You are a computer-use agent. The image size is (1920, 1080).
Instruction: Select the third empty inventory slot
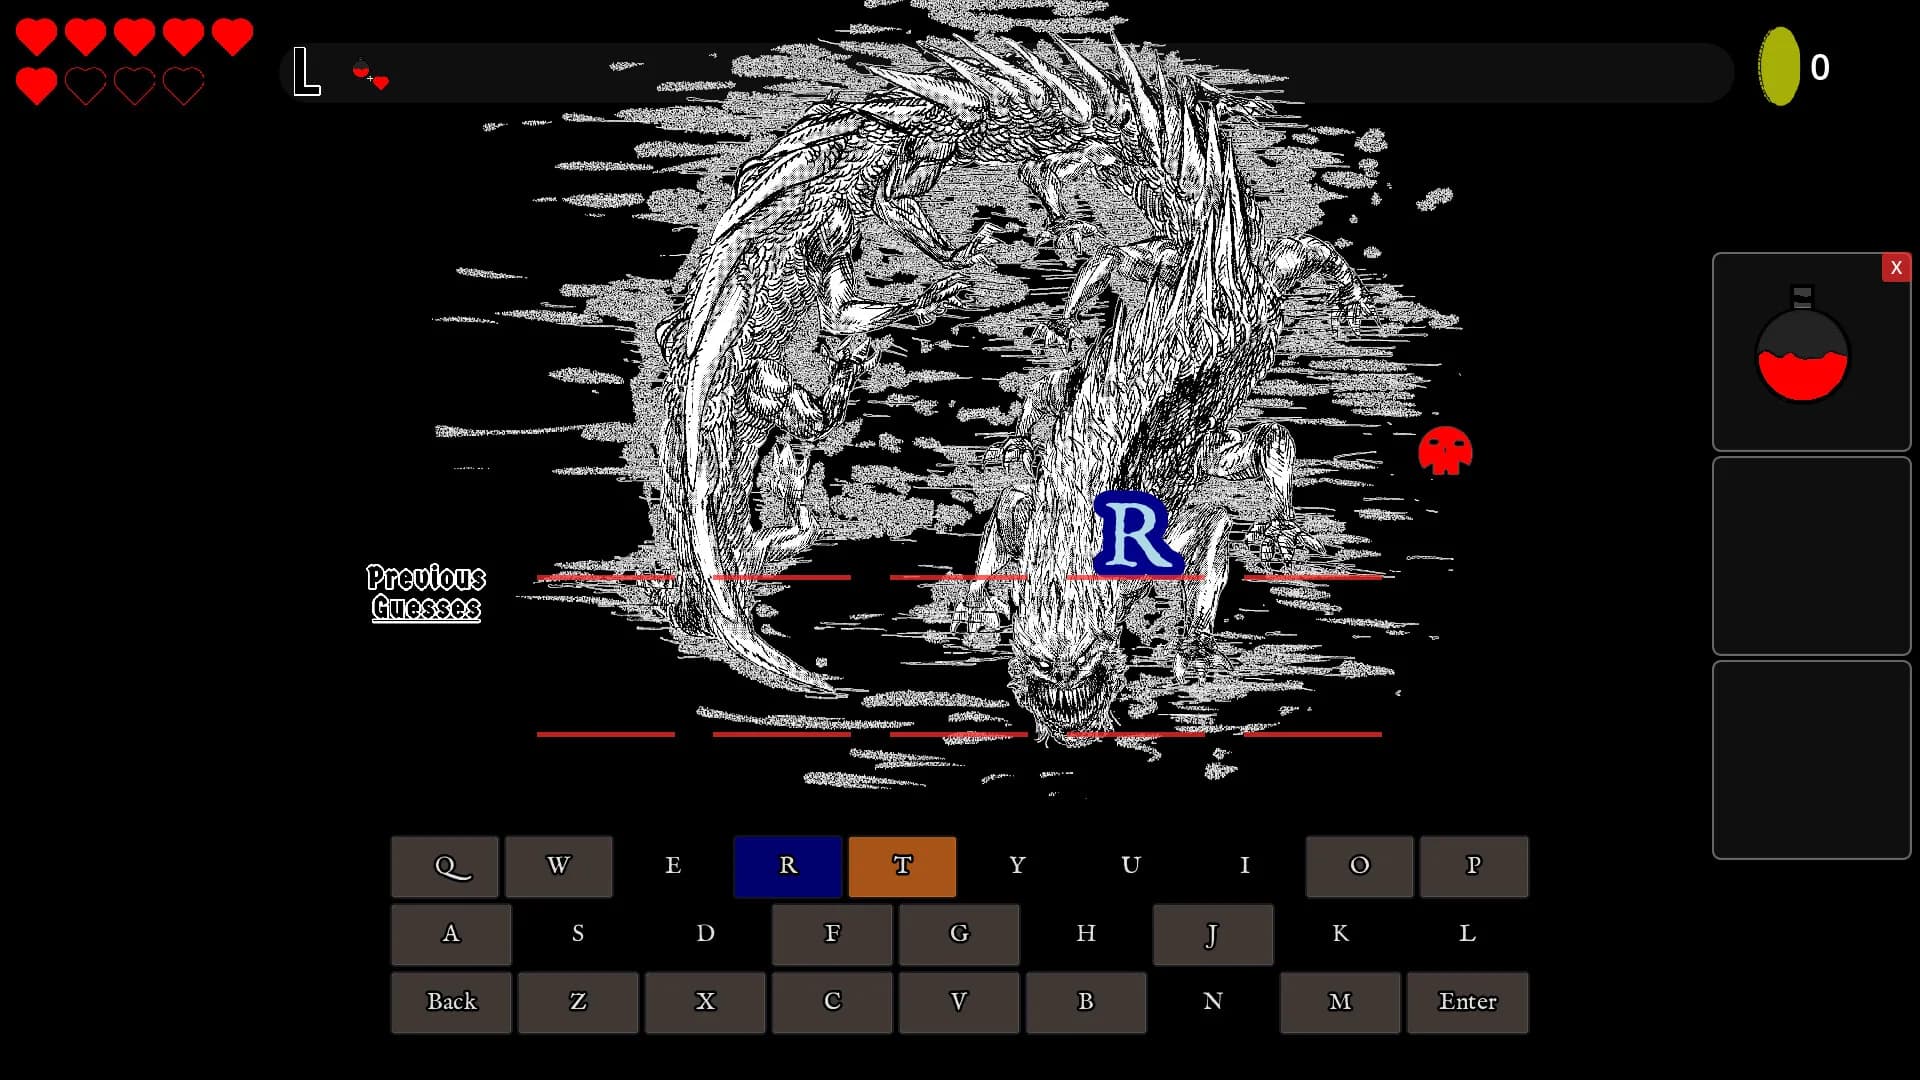coord(1811,760)
